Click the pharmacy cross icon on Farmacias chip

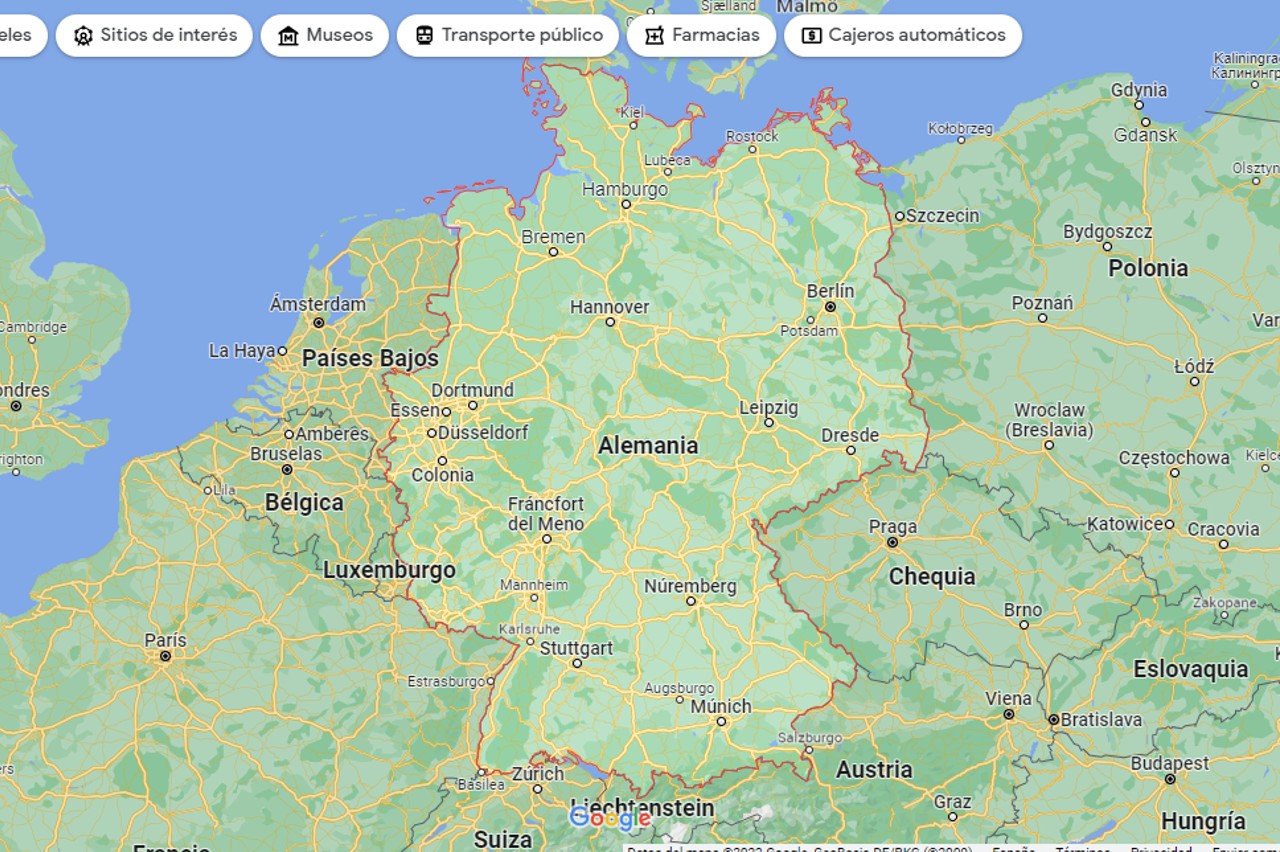point(654,36)
